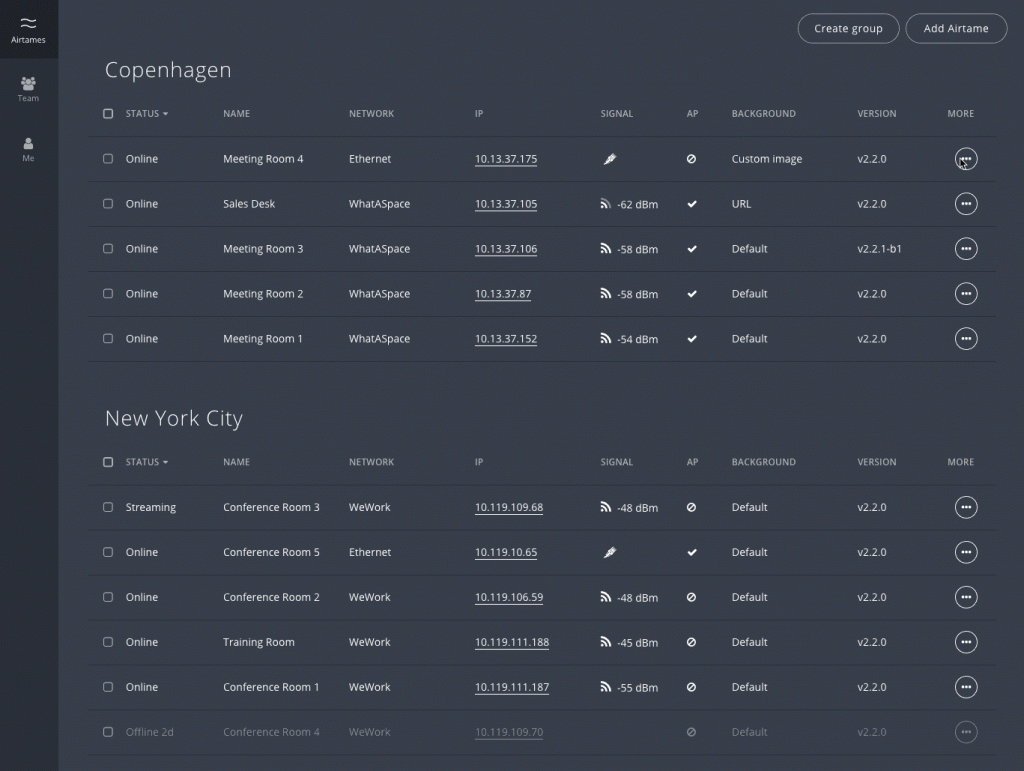Open IP link 10.119.111.187
Image resolution: width=1024 pixels, height=771 pixels.
(512, 688)
